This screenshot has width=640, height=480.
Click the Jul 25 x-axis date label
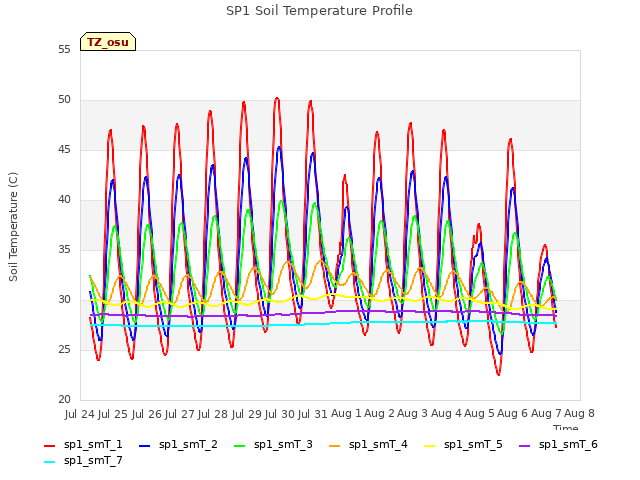click(x=113, y=414)
